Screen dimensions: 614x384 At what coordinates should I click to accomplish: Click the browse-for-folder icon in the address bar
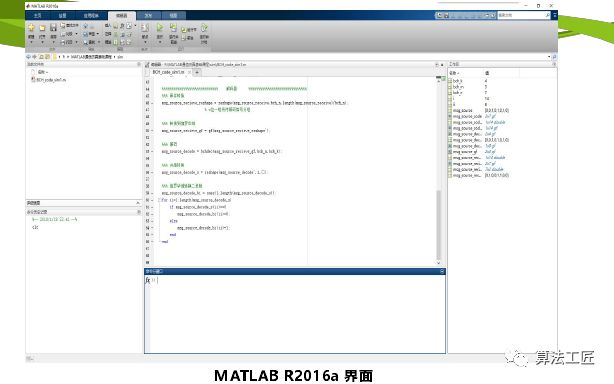[47, 57]
